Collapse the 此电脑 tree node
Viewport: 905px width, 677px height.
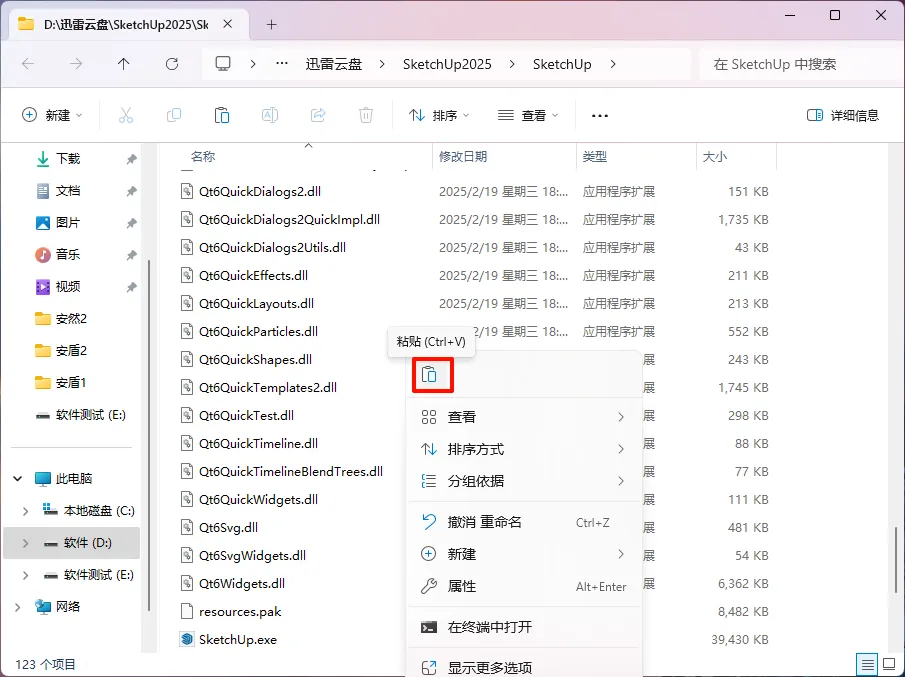(x=18, y=478)
